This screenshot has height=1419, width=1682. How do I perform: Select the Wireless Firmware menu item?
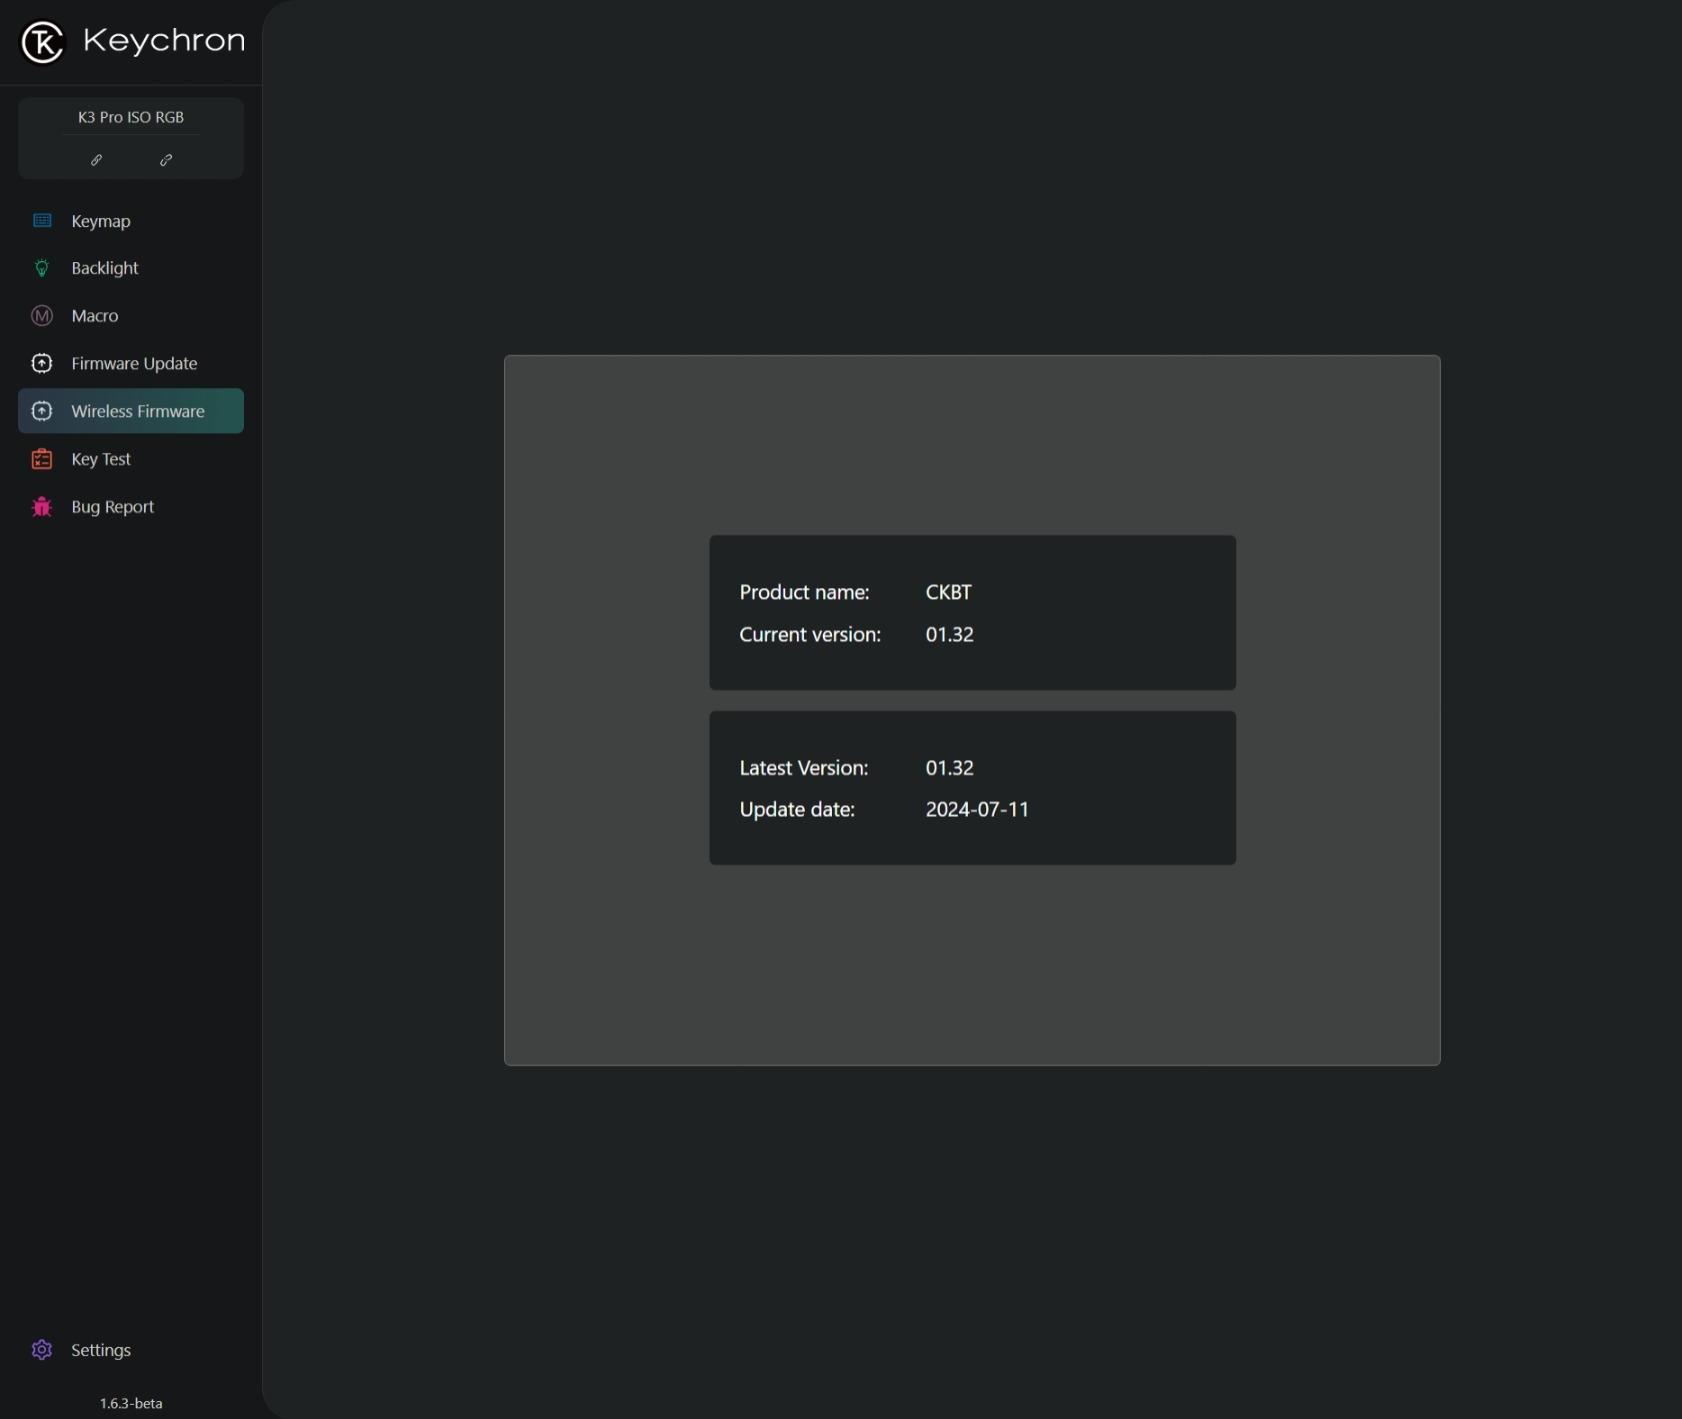[x=137, y=411]
